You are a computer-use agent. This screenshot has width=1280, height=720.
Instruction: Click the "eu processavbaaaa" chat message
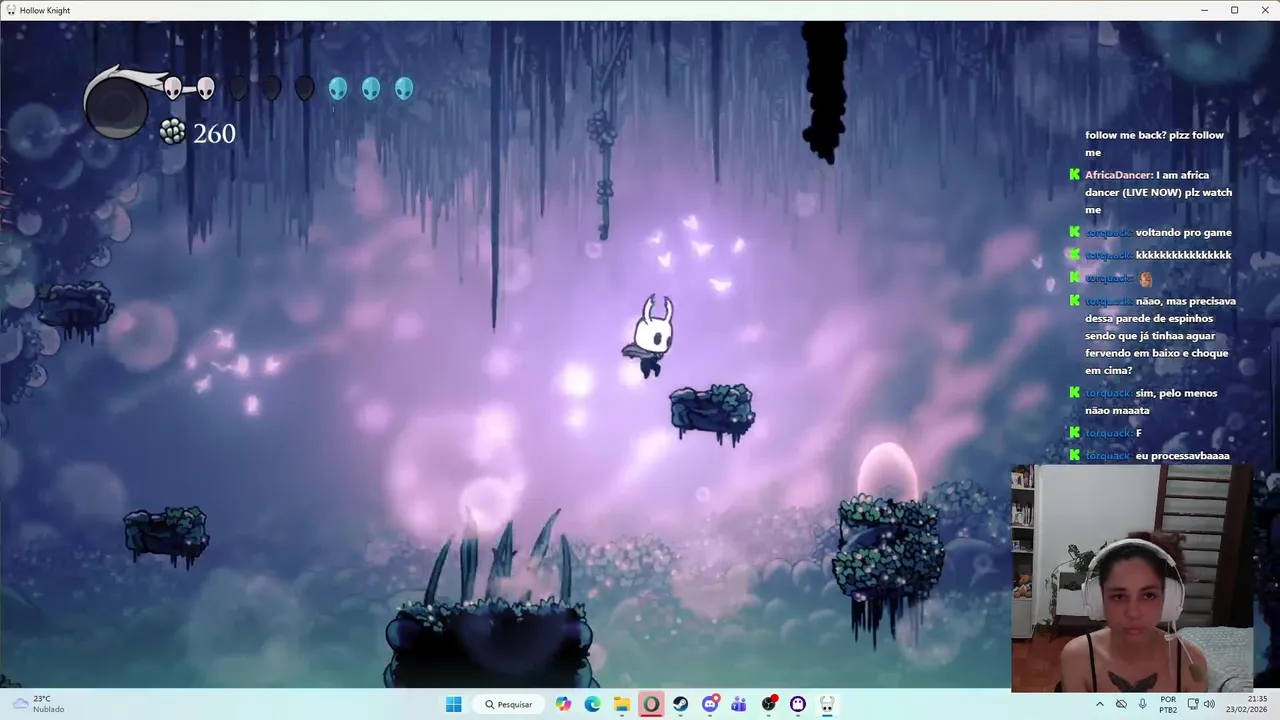tap(1182, 456)
